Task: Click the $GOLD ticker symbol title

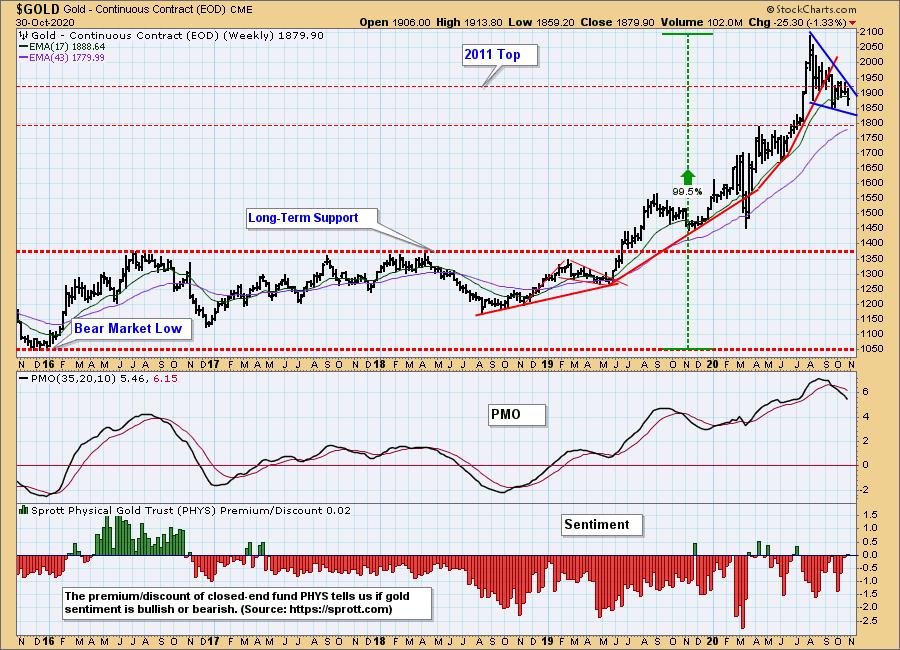Action: pos(38,9)
